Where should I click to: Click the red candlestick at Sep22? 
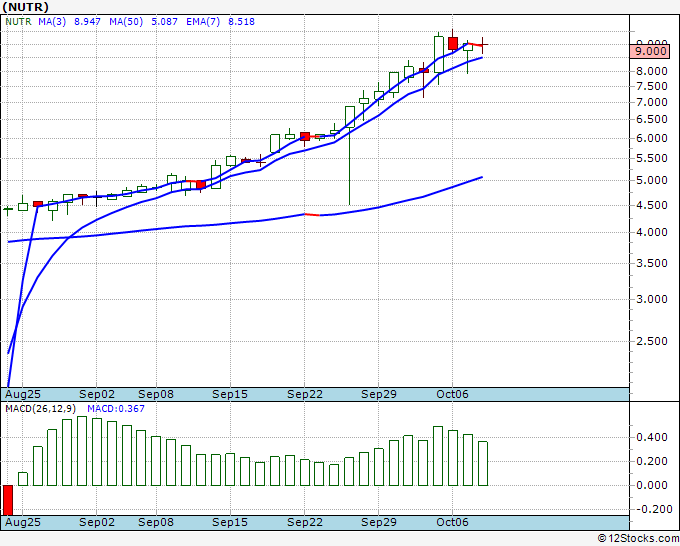pyautogui.click(x=305, y=137)
